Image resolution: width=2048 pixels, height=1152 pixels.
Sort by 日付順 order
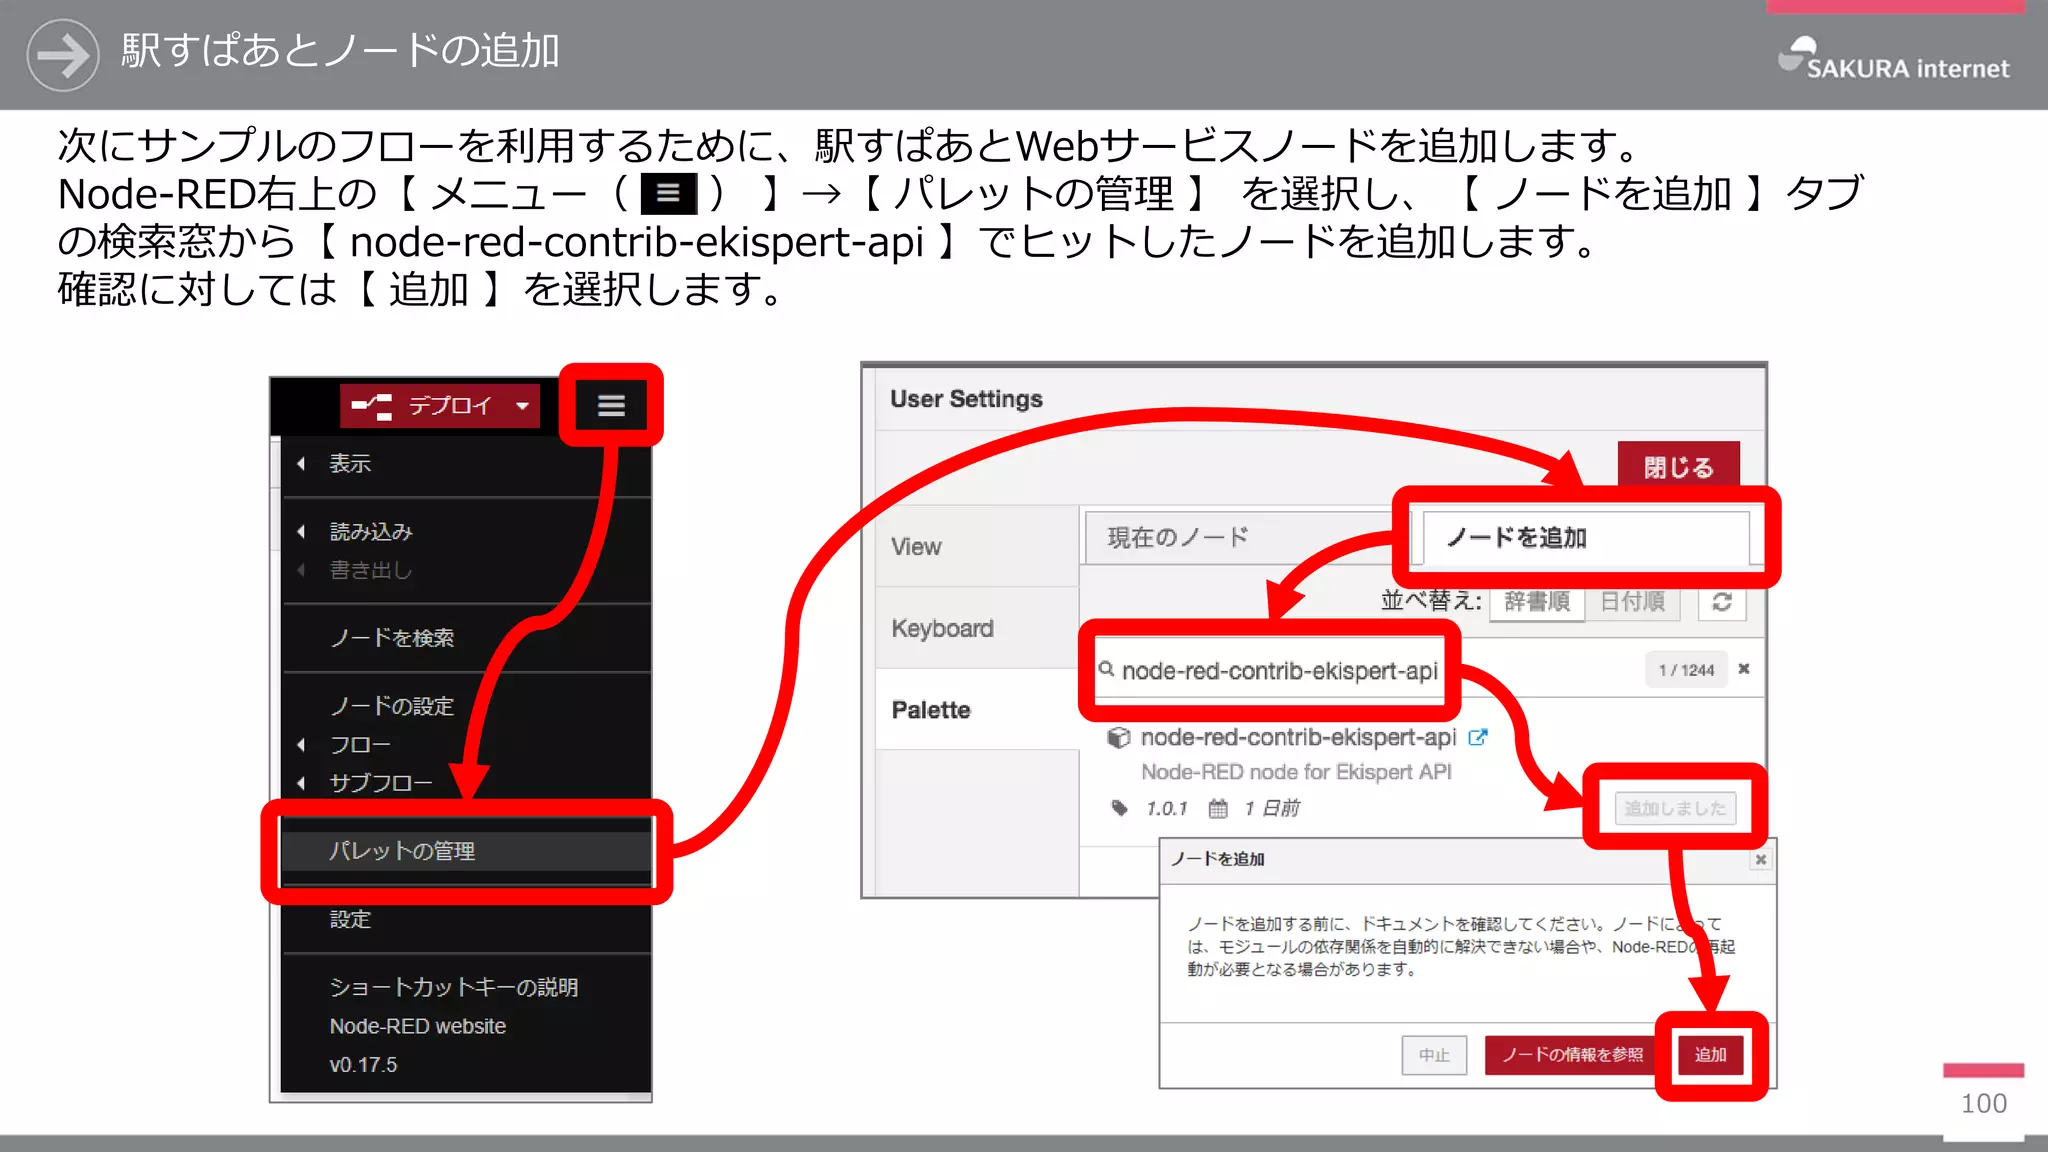click(1632, 601)
